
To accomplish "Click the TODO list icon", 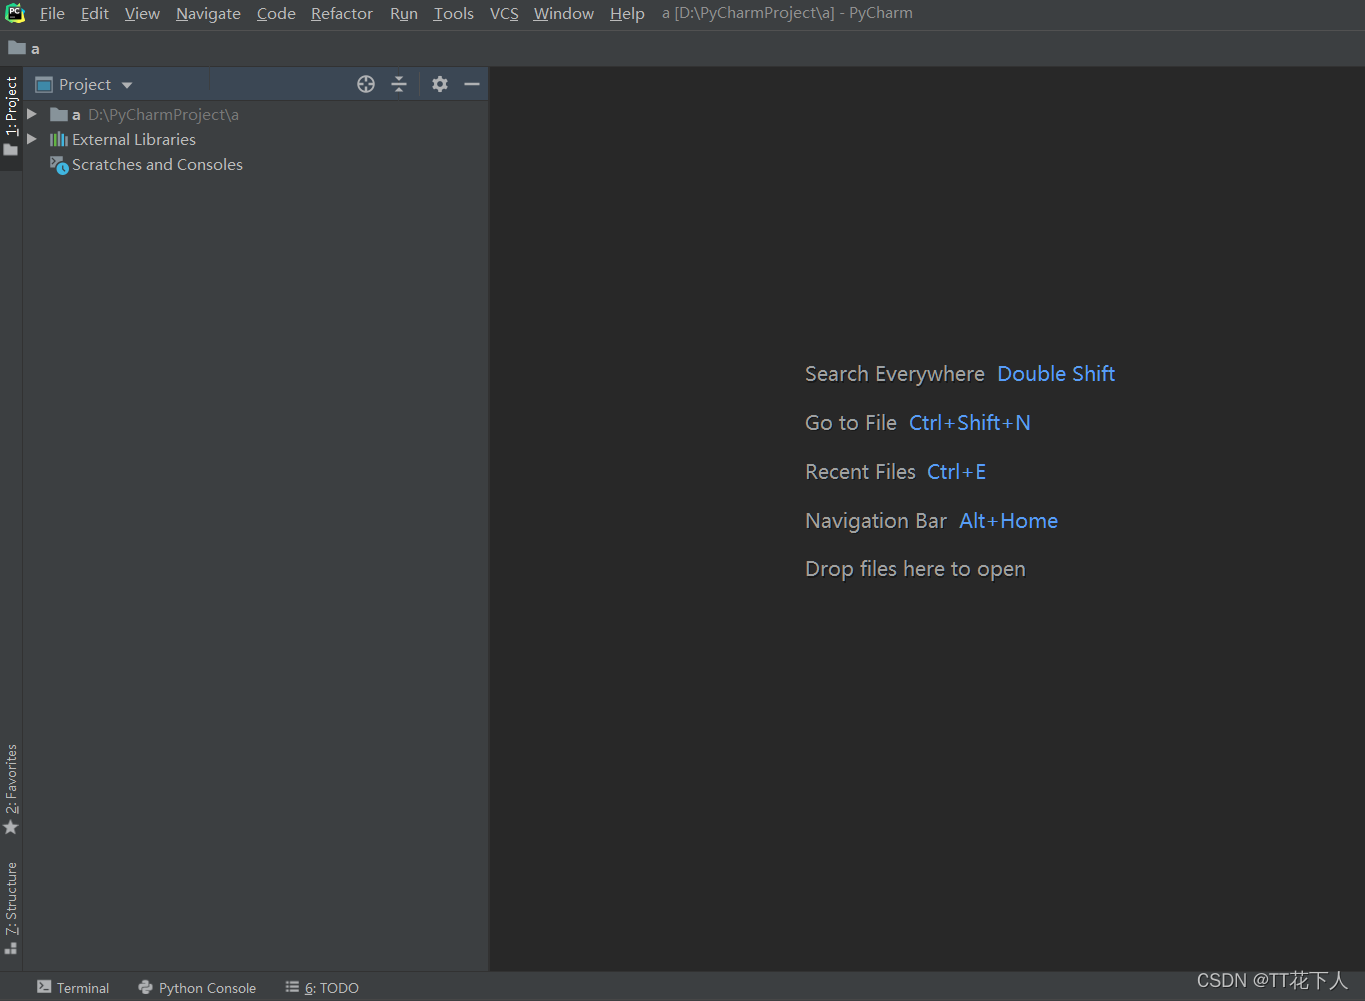I will pos(292,987).
